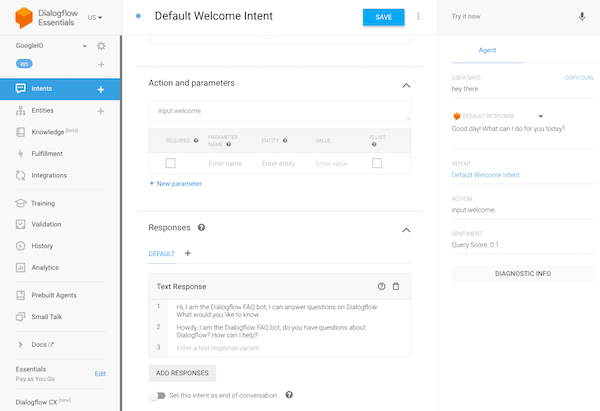This screenshot has width=600, height=411.
Task: Click the COPY CURL link
Action: coord(578,77)
